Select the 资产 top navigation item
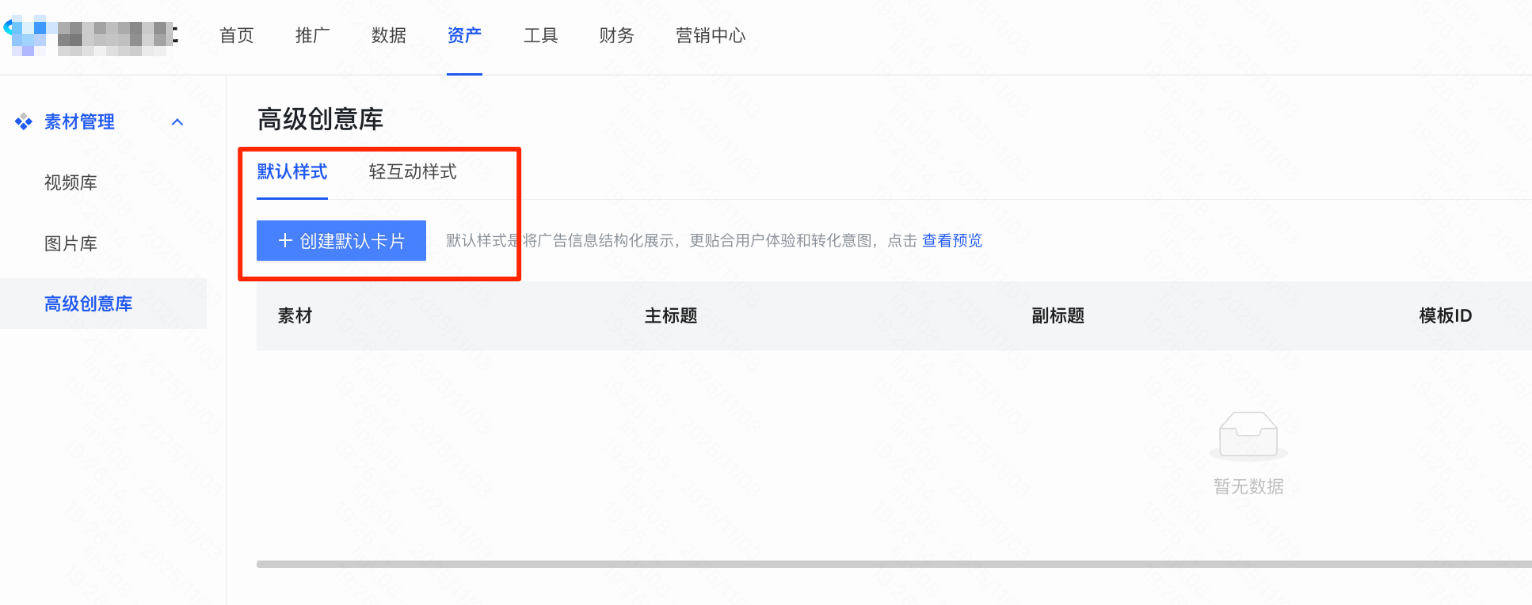 pos(465,36)
